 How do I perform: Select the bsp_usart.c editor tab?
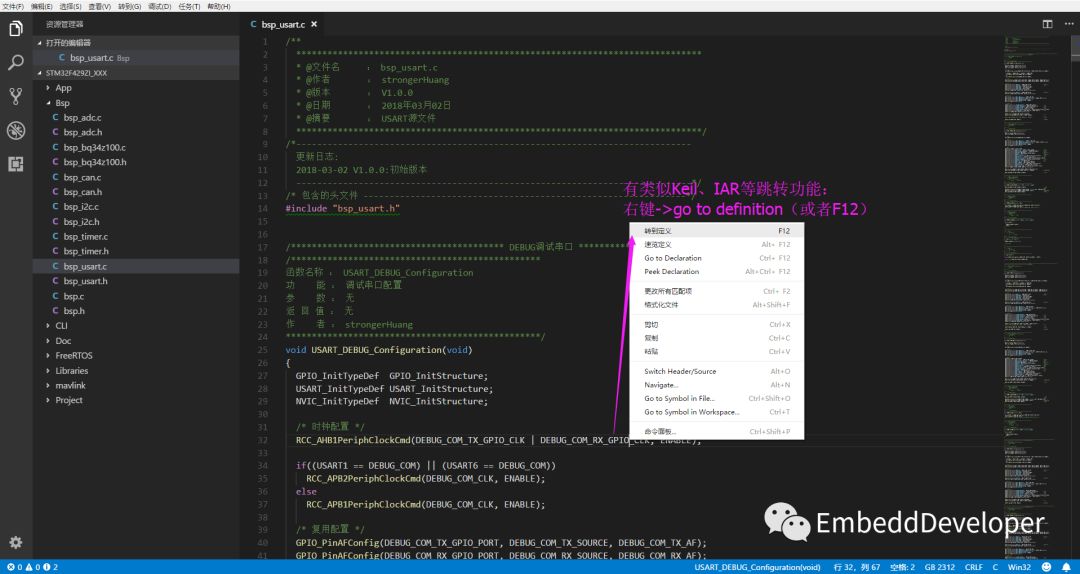[282, 24]
